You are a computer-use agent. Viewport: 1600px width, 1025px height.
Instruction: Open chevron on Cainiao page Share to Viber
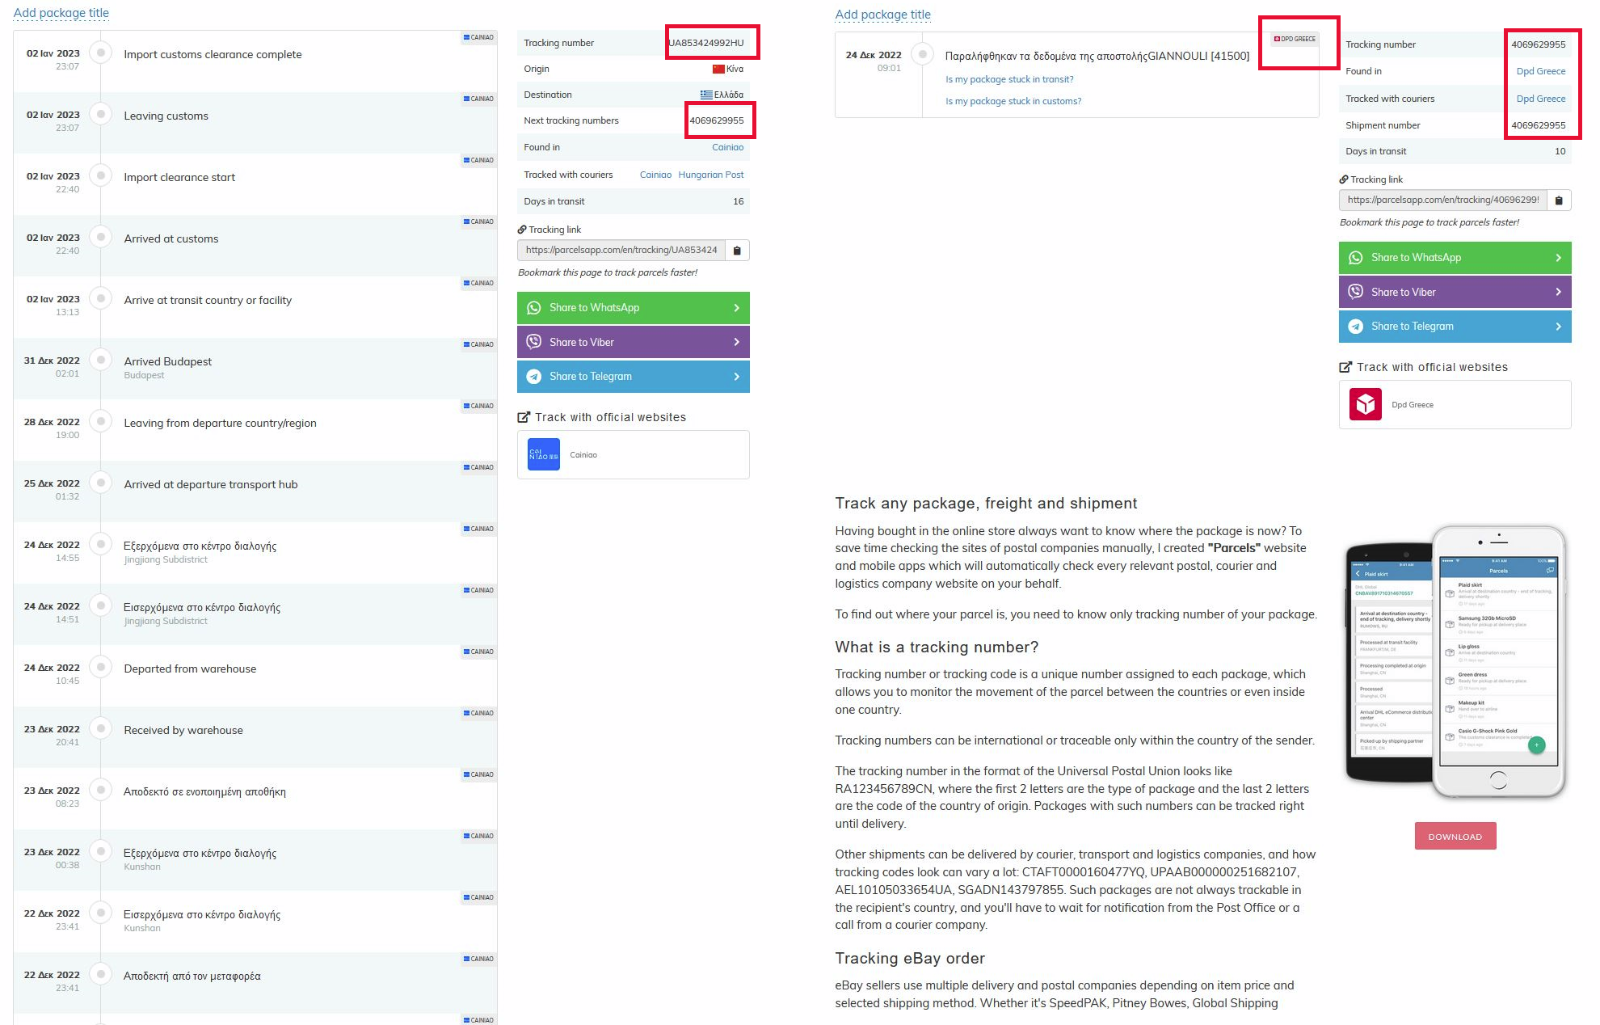click(x=737, y=342)
